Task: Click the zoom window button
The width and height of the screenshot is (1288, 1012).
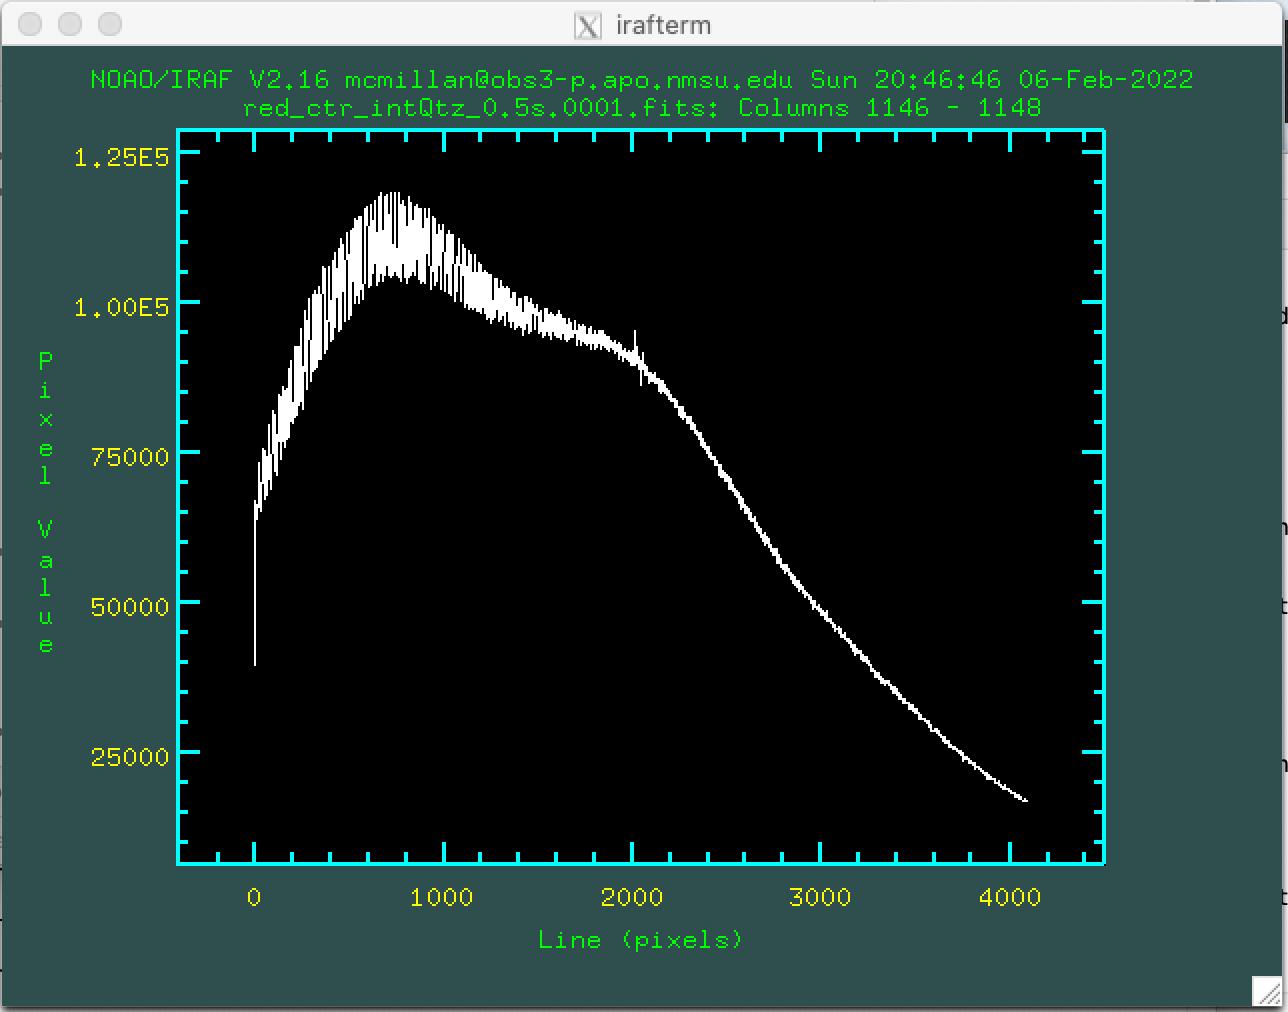Action: click(110, 24)
